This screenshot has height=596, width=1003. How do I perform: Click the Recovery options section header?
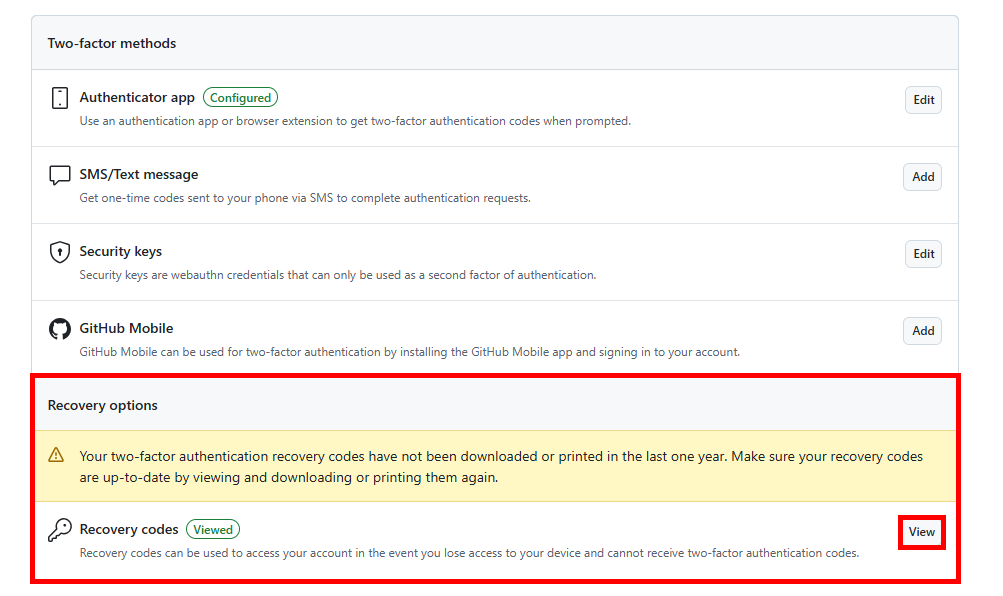click(103, 406)
